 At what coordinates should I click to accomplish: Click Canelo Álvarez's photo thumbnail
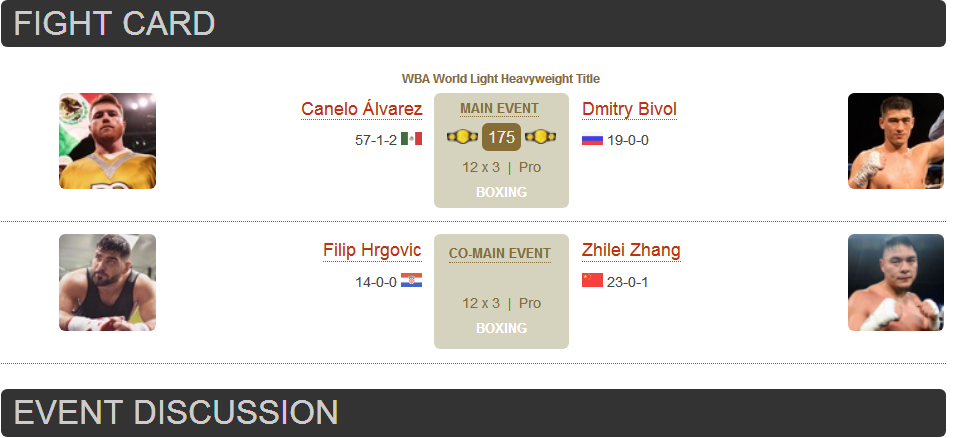click(x=107, y=141)
